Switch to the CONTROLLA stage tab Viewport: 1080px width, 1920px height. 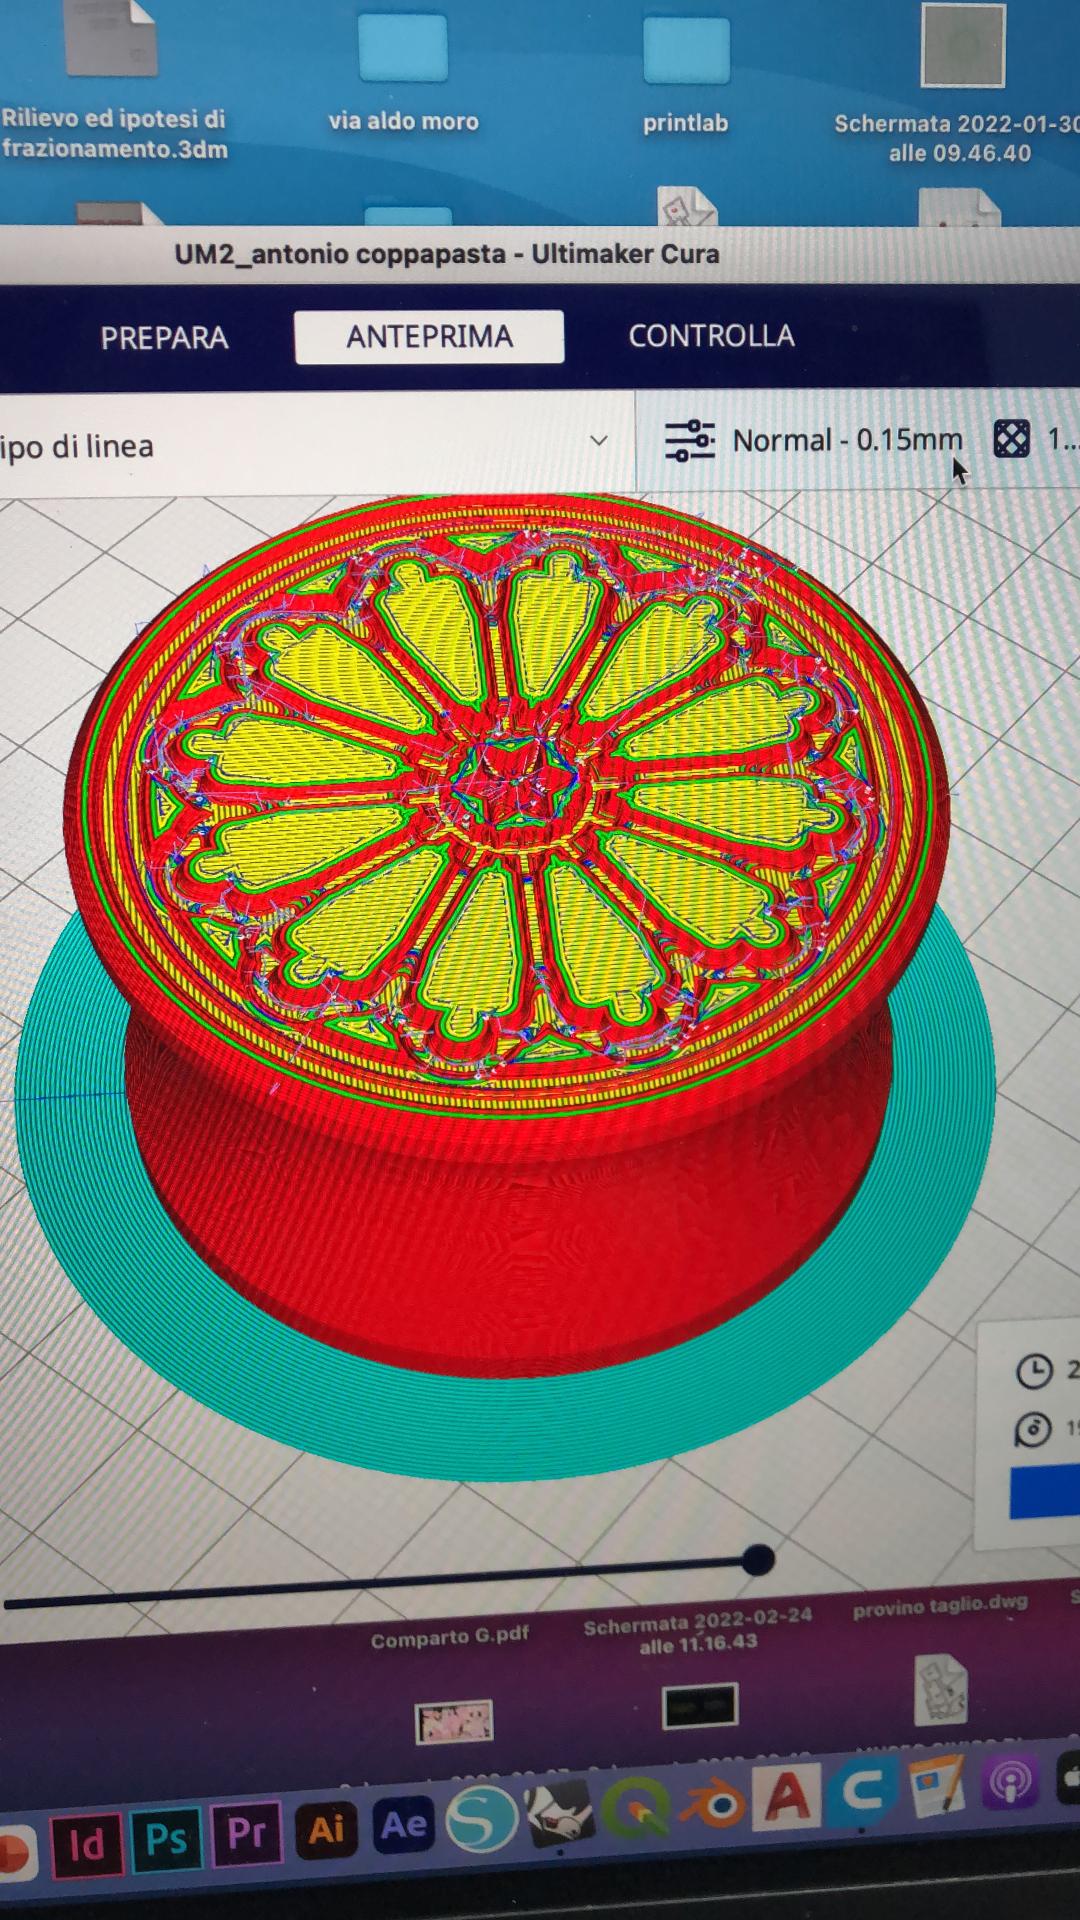click(711, 336)
